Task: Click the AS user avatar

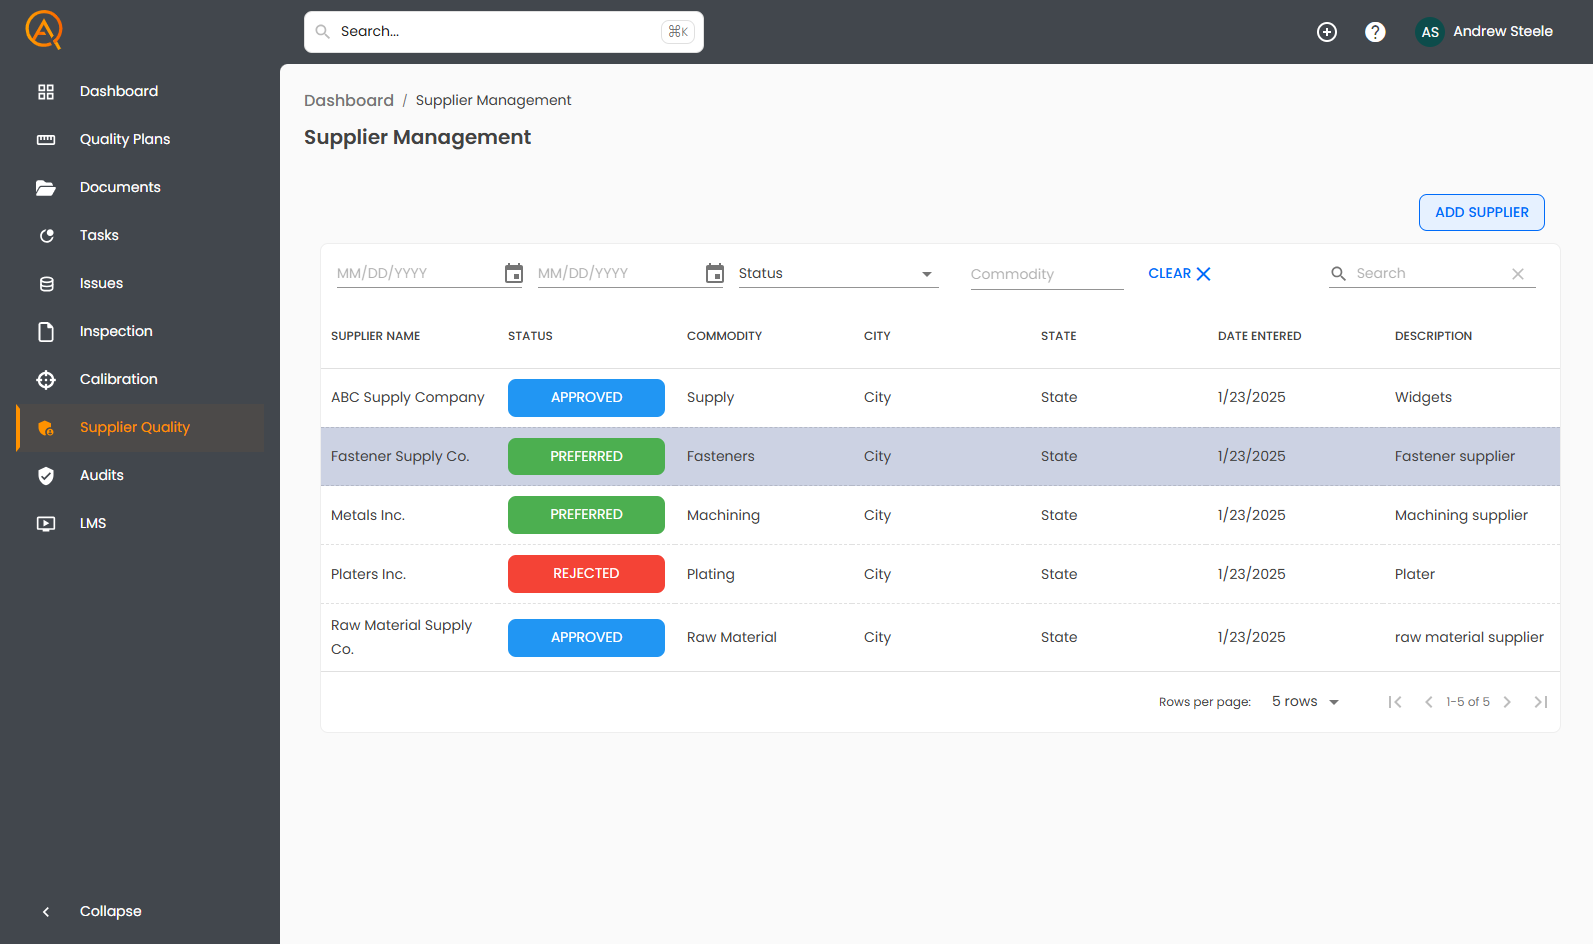Action: tap(1430, 32)
